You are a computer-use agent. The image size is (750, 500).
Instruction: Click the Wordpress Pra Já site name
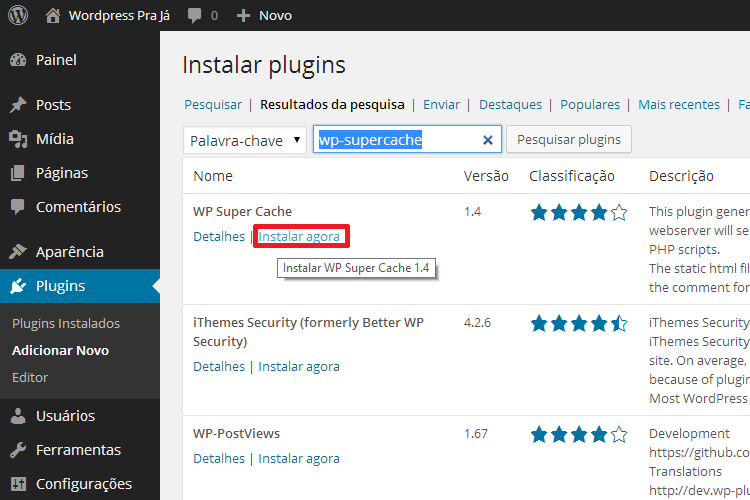pyautogui.click(x=119, y=16)
